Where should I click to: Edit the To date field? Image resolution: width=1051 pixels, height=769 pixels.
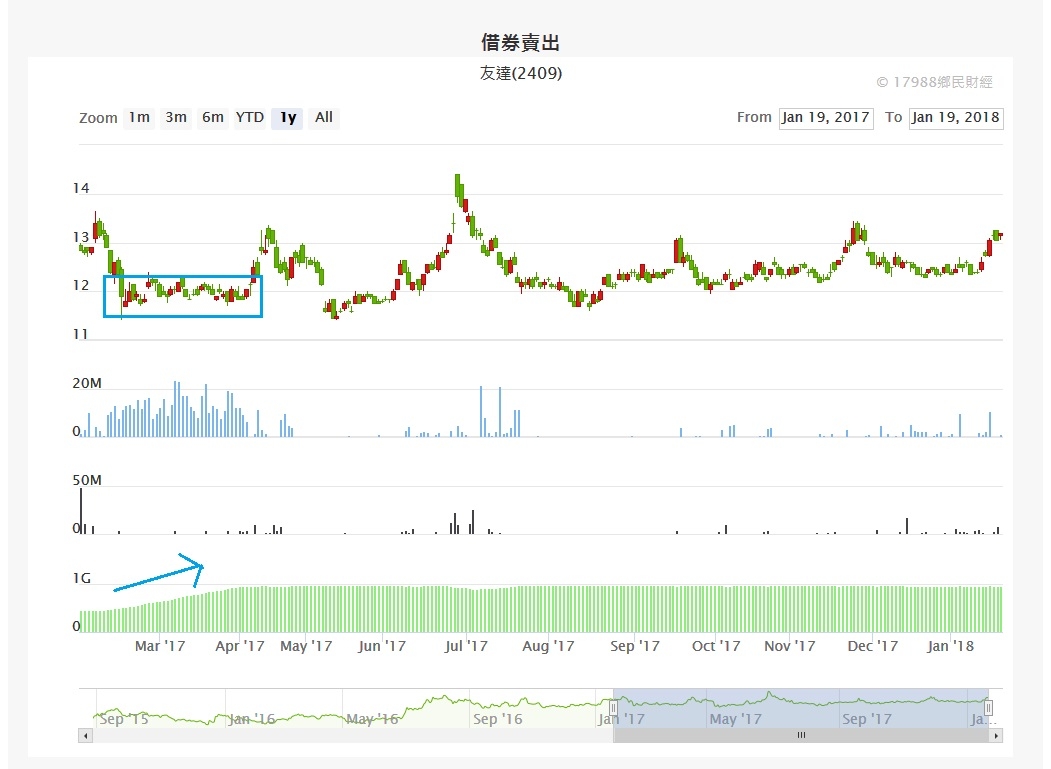(956, 118)
